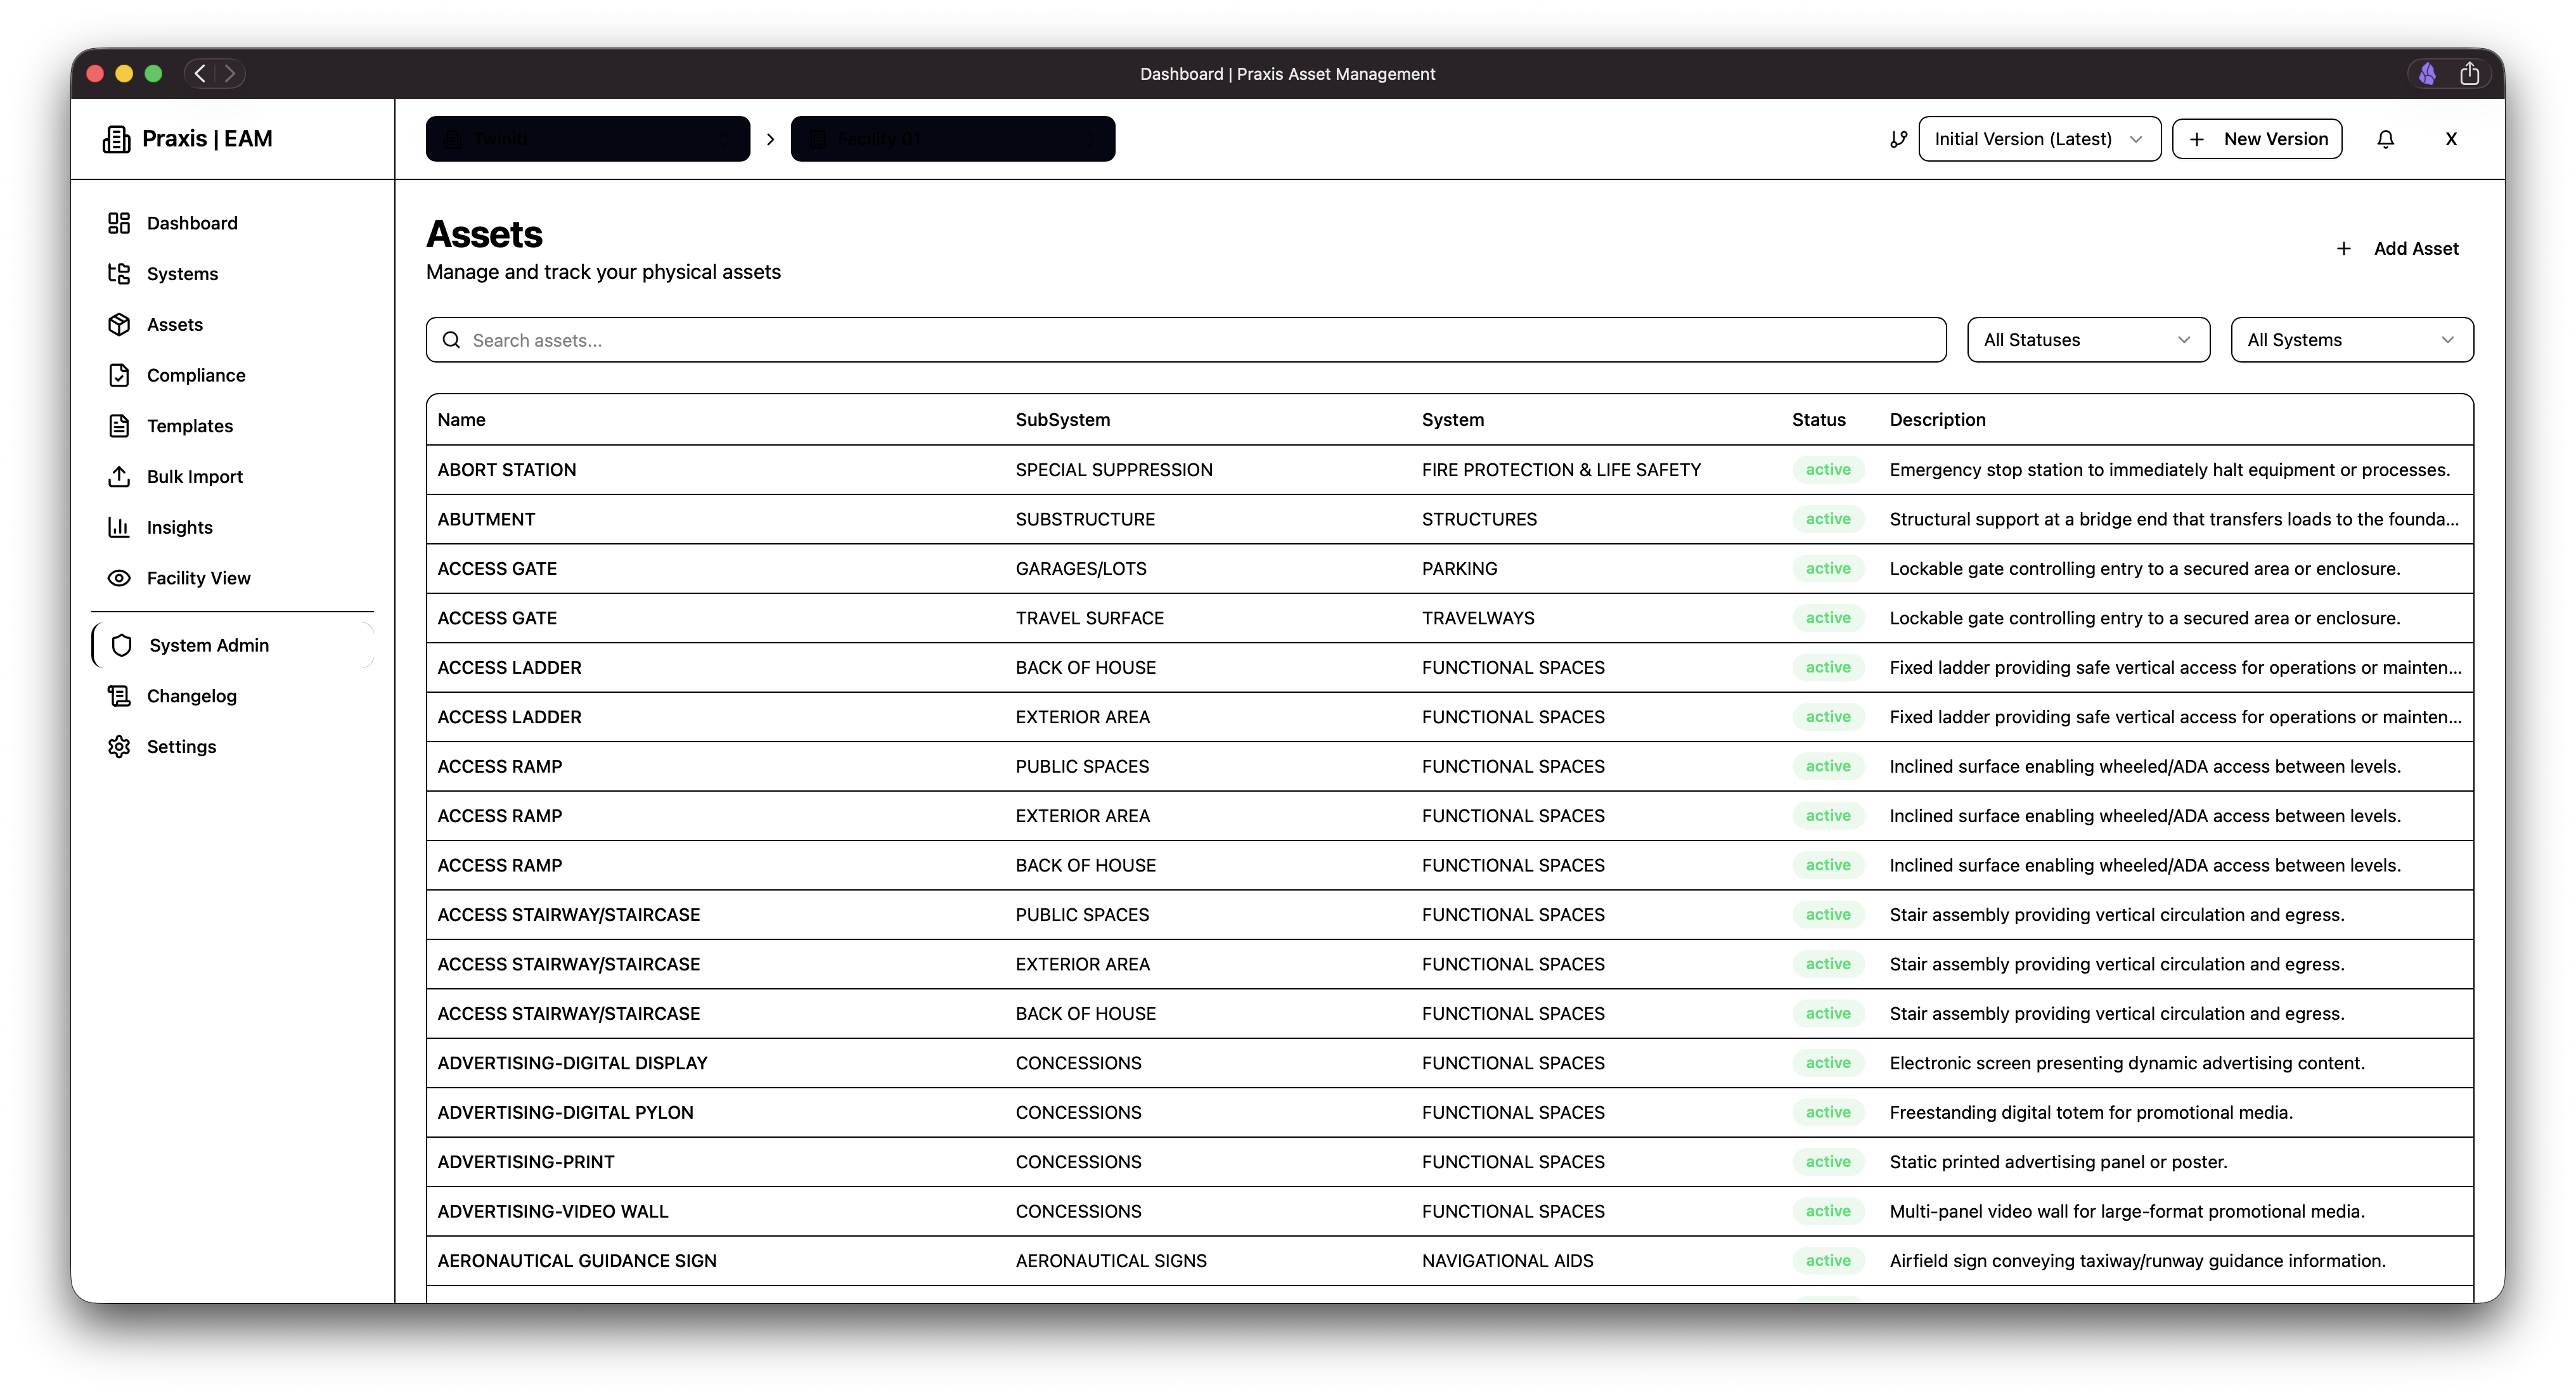This screenshot has width=2576, height=1397.
Task: Click the Compliance checkmark document icon
Action: click(x=119, y=375)
